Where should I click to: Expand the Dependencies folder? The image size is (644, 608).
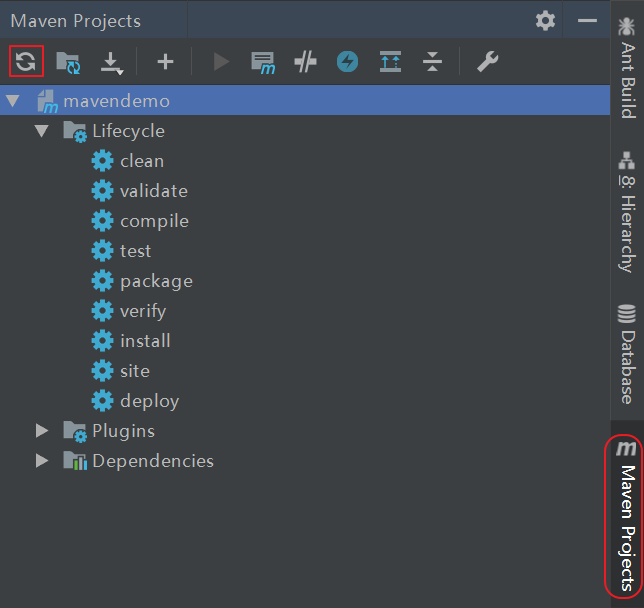pyautogui.click(x=41, y=461)
